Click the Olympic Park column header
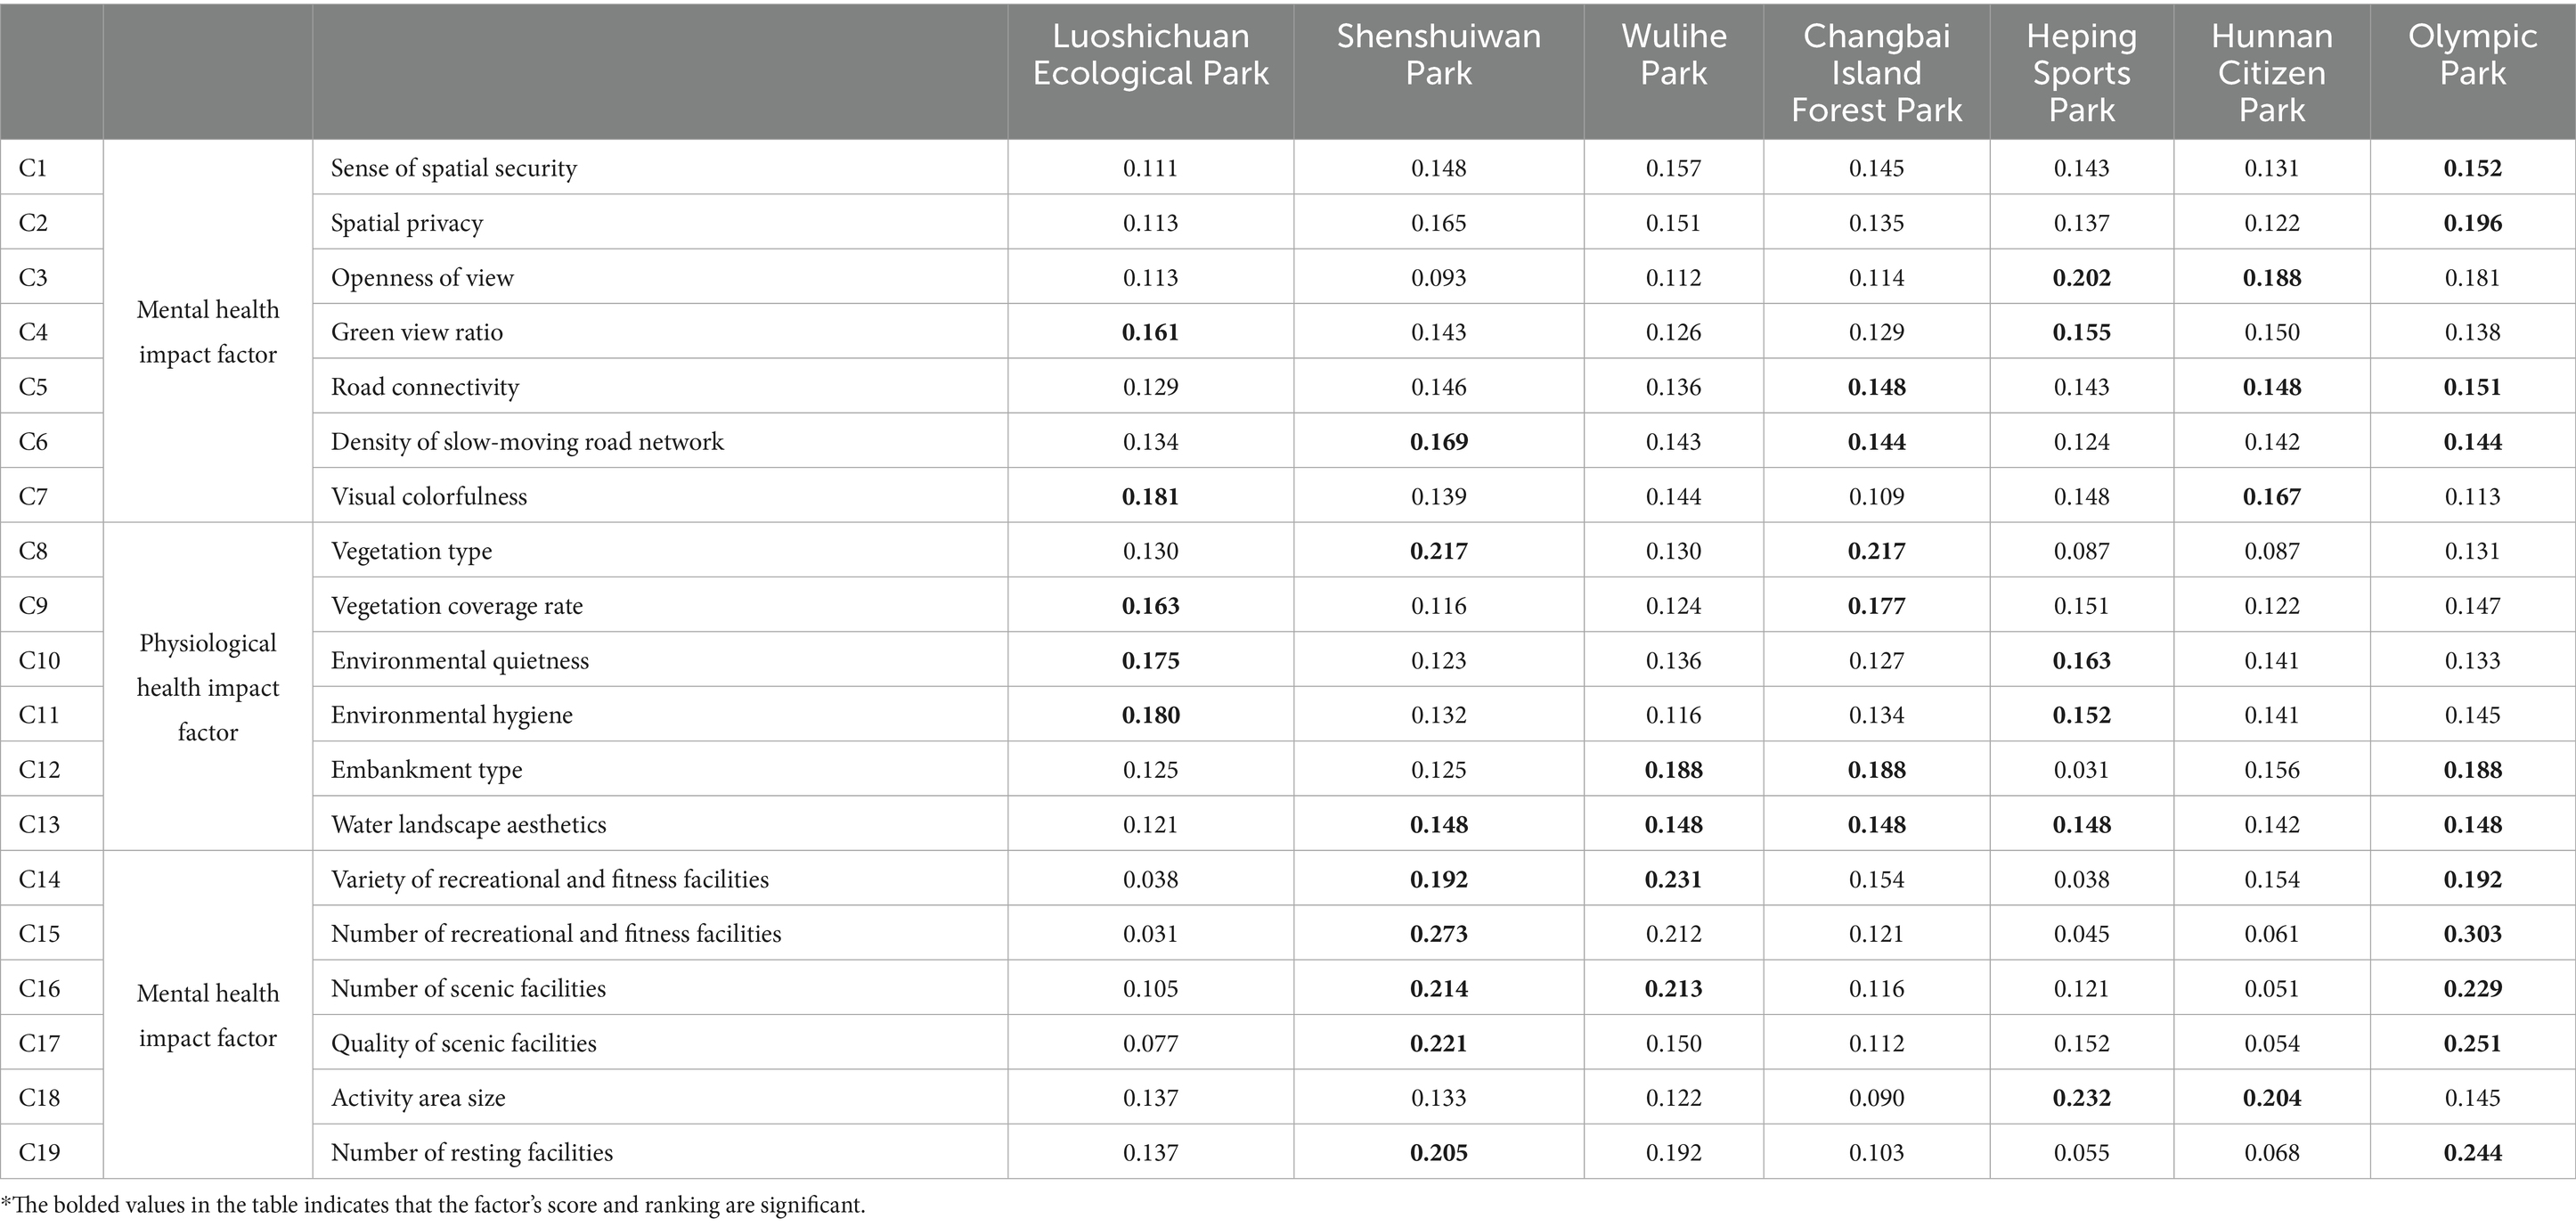Image resolution: width=2576 pixels, height=1227 pixels. pyautogui.click(x=2472, y=55)
